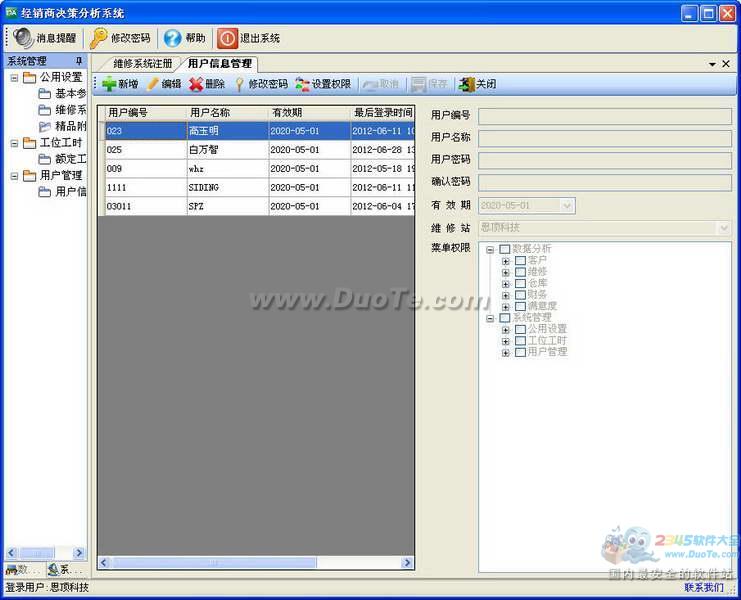The image size is (741, 600).
Task: Click the disabled 取消 button
Action: (381, 84)
